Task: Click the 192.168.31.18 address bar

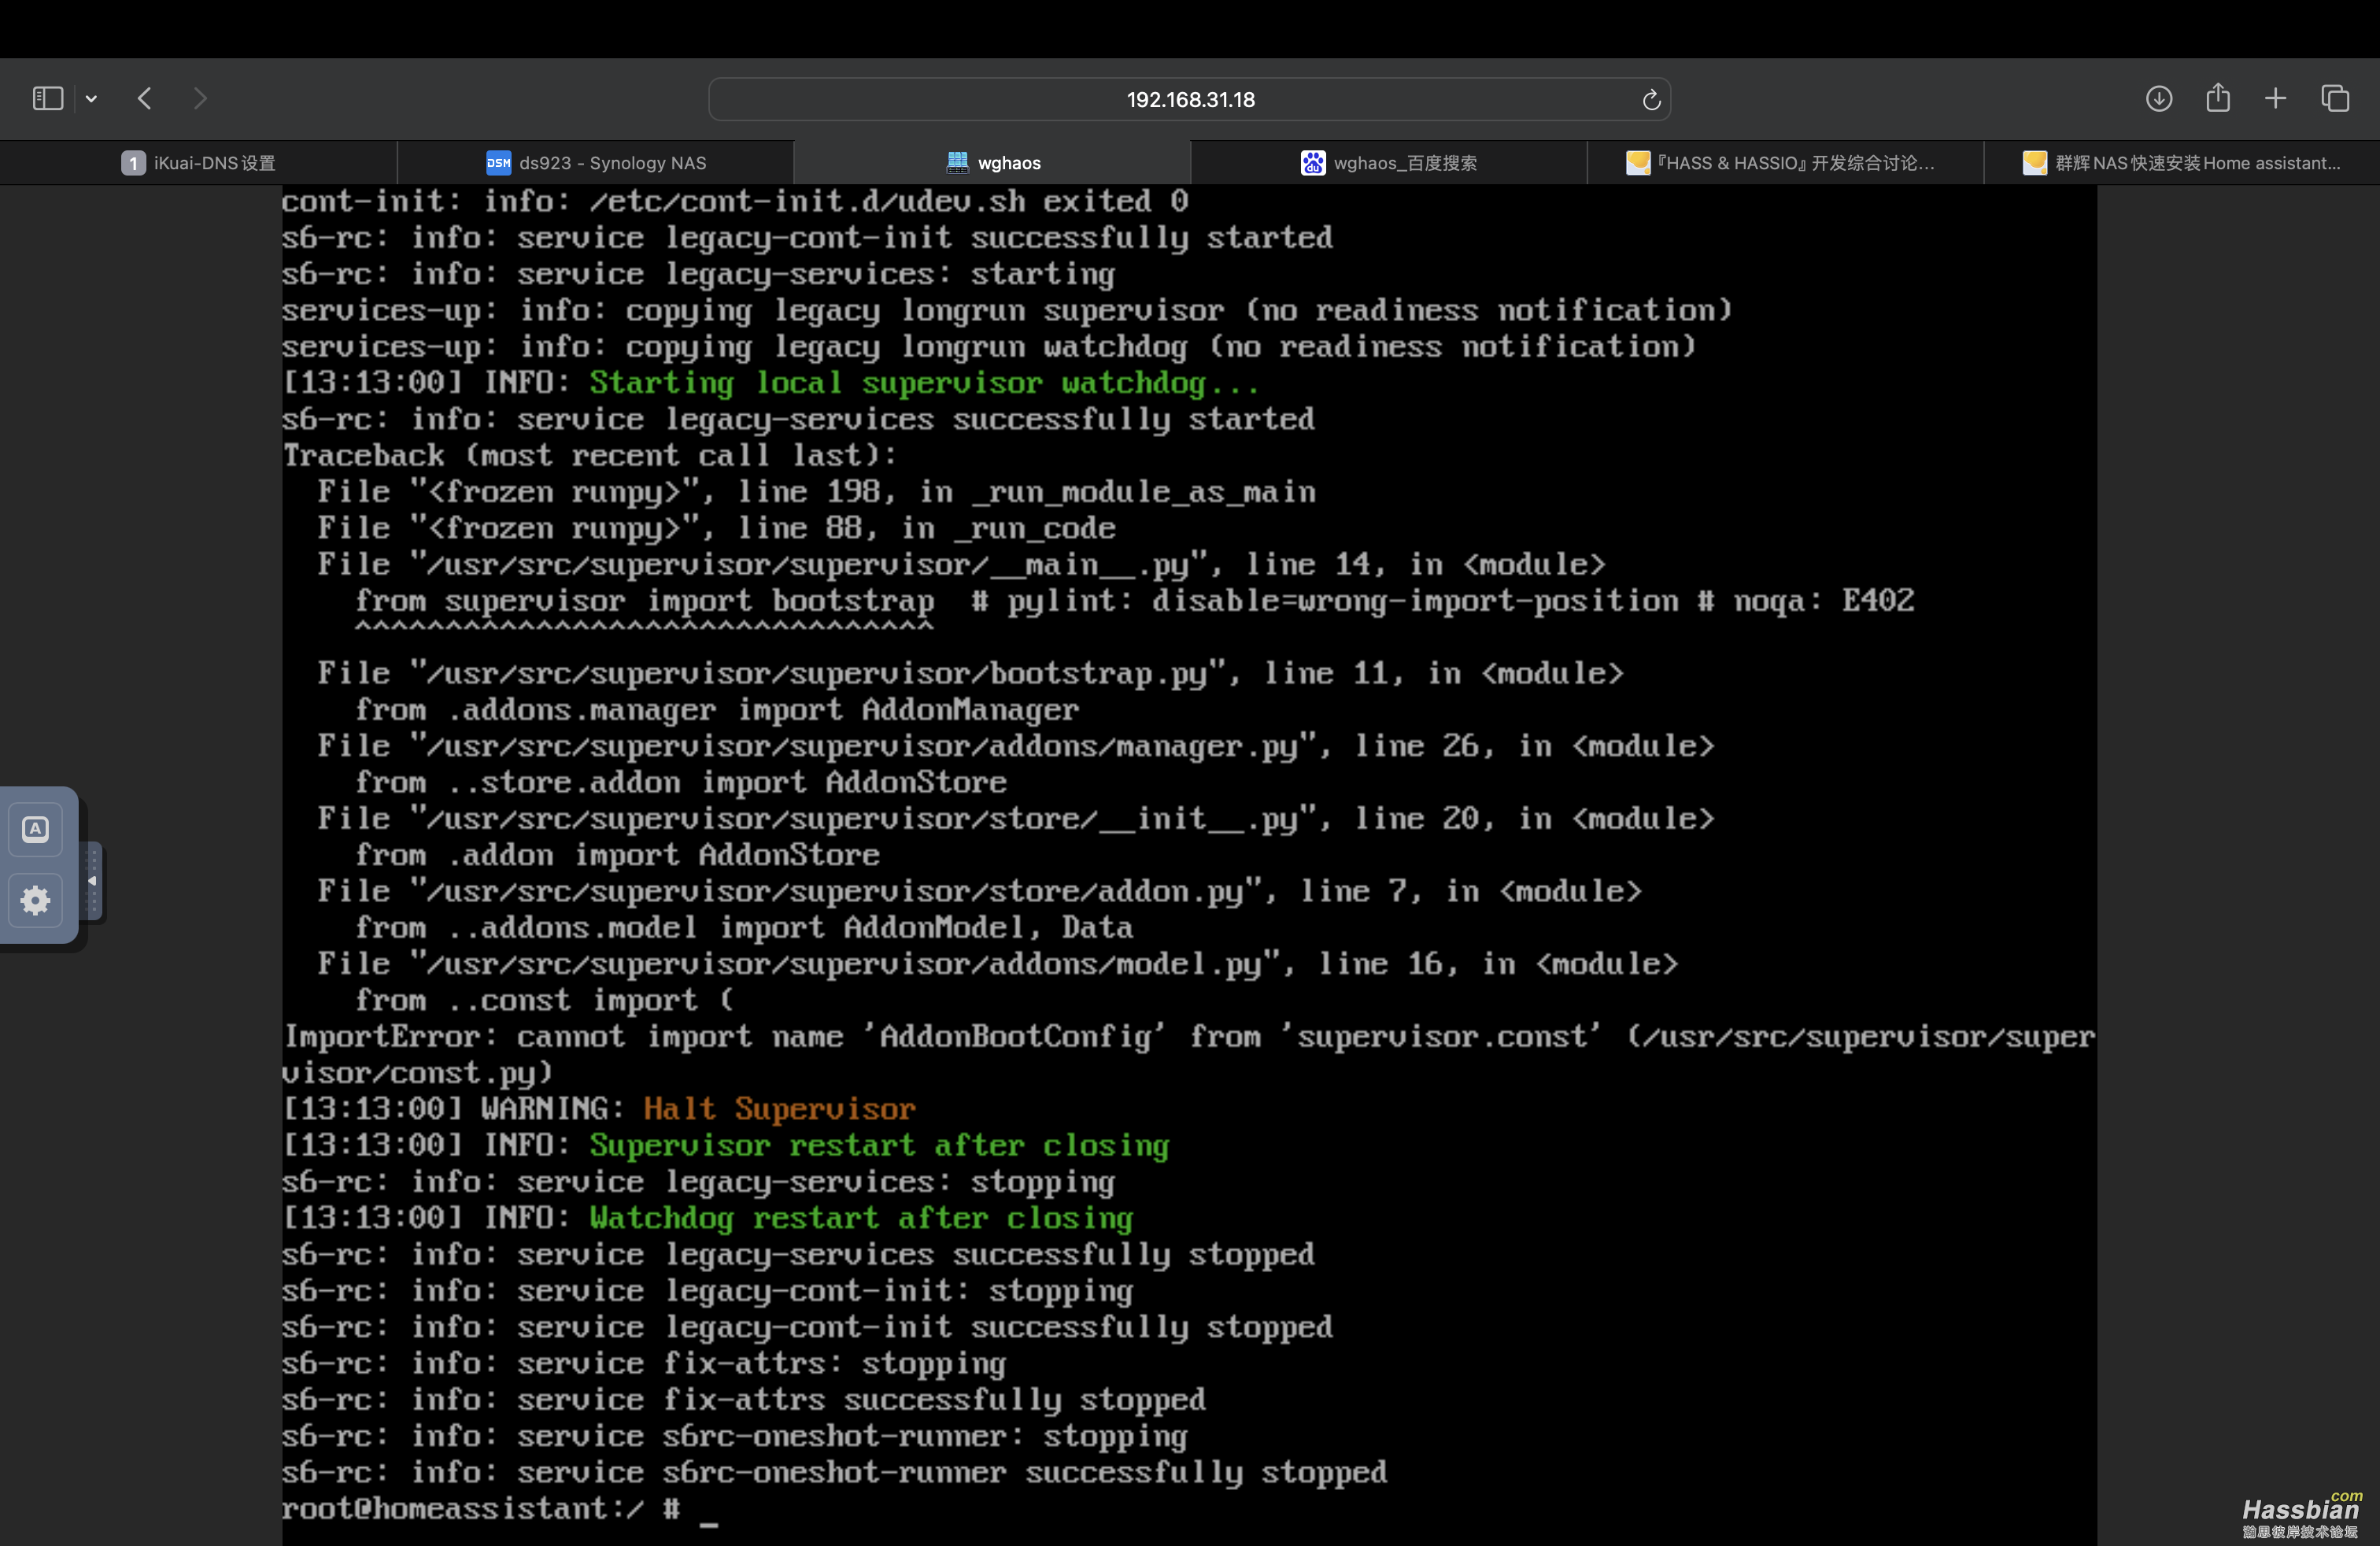Action: tap(1189, 99)
